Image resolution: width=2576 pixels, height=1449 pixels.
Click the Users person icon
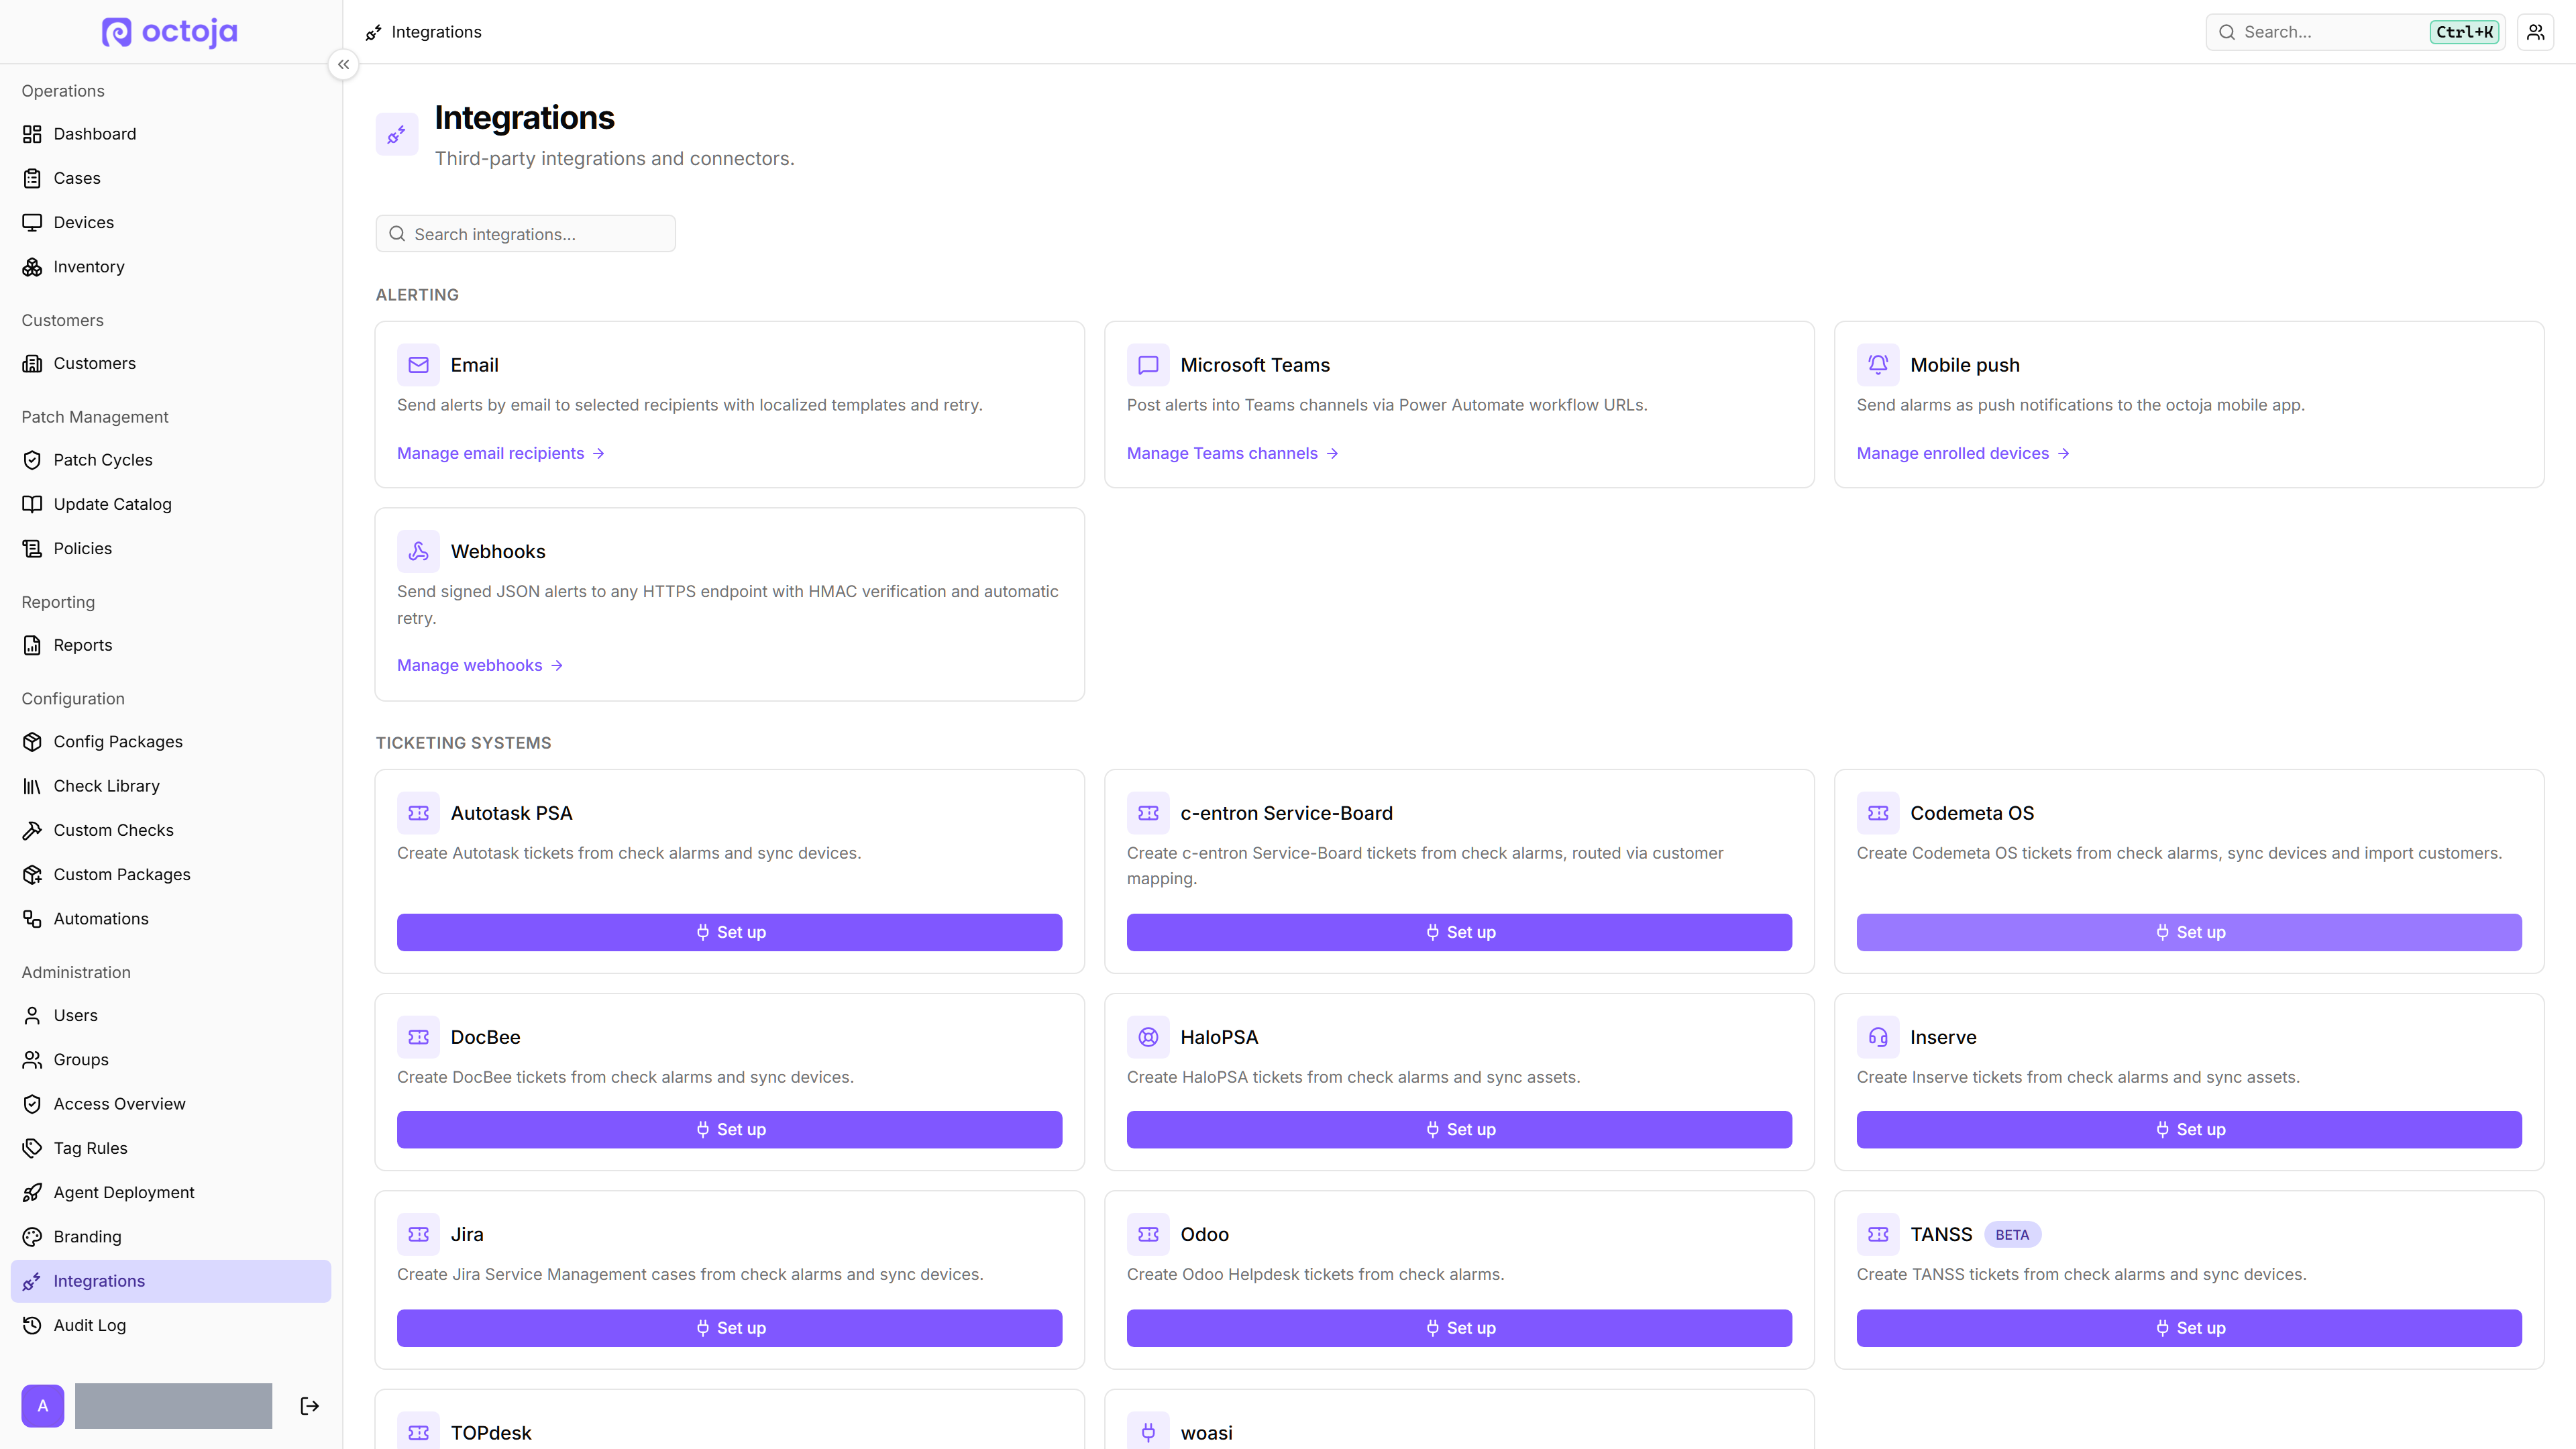32,1015
